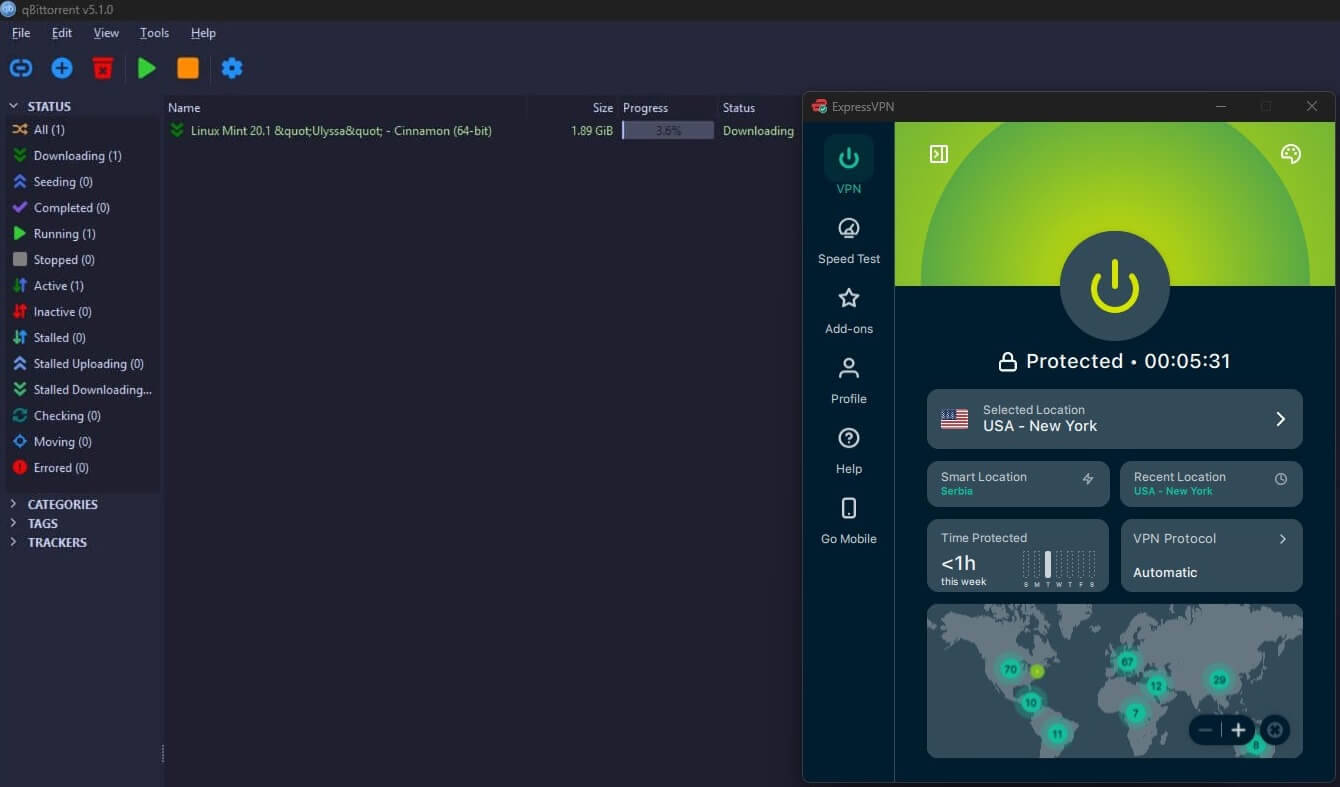
Task: Stop torrents with orange square icon
Action: 188,68
